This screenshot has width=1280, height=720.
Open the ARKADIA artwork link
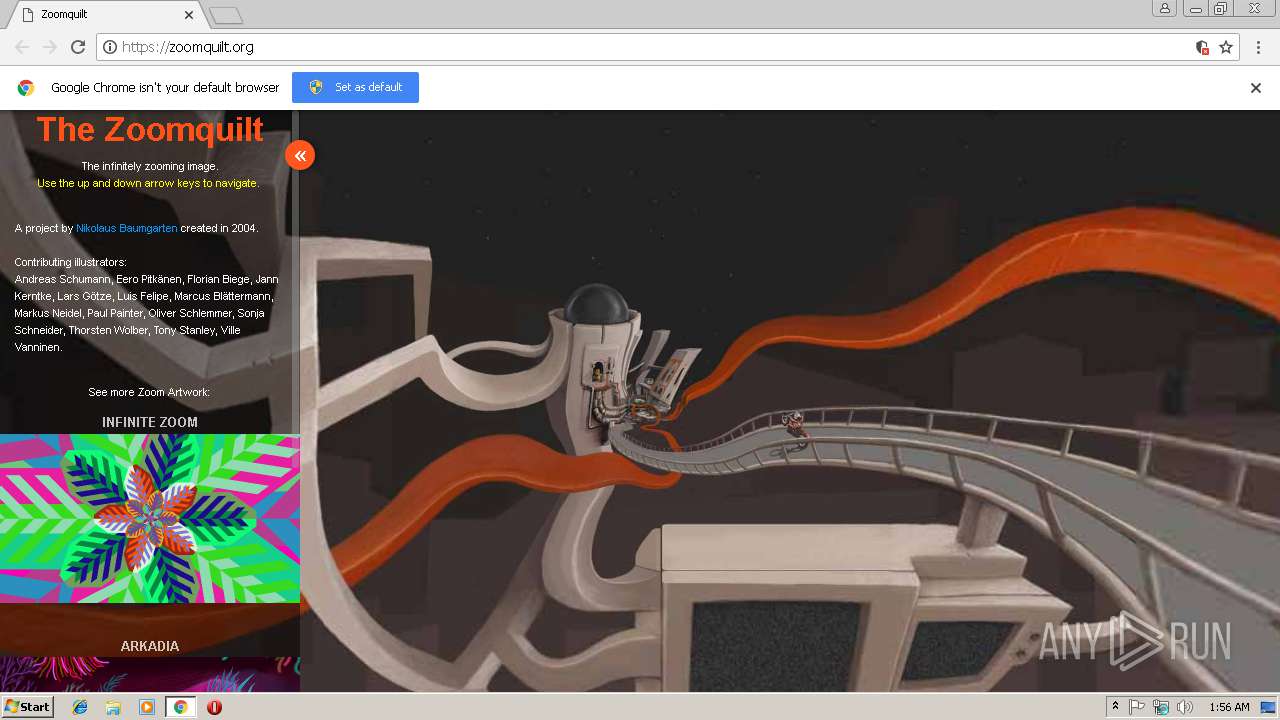point(150,646)
